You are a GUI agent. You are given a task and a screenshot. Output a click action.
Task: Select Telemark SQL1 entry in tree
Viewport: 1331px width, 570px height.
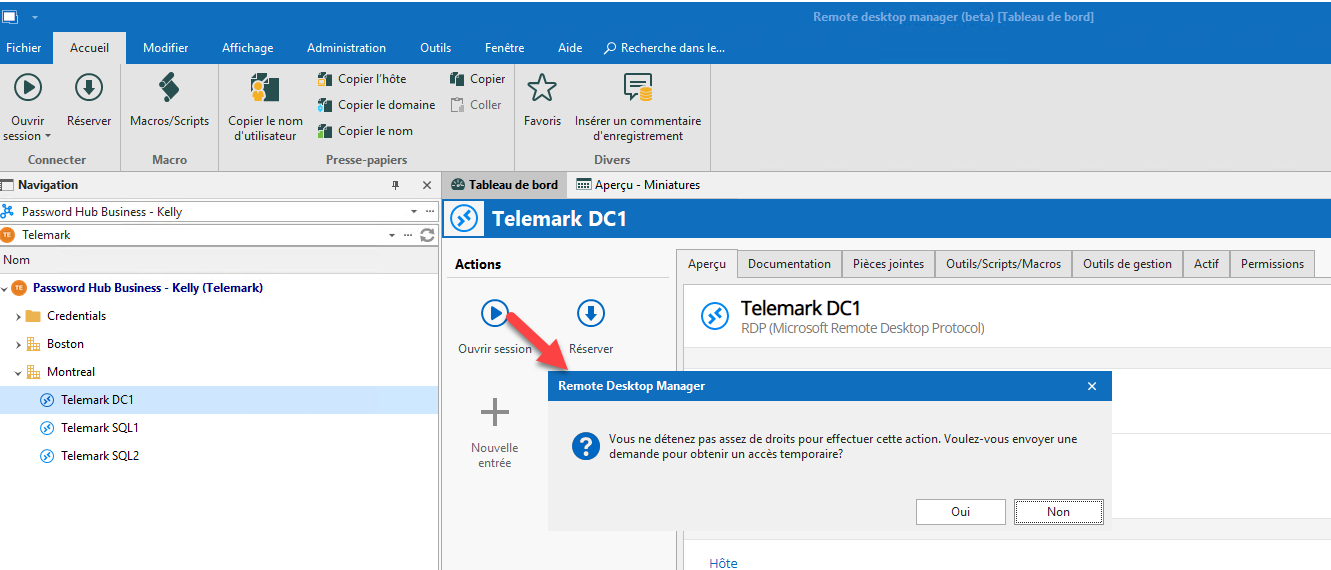(99, 428)
